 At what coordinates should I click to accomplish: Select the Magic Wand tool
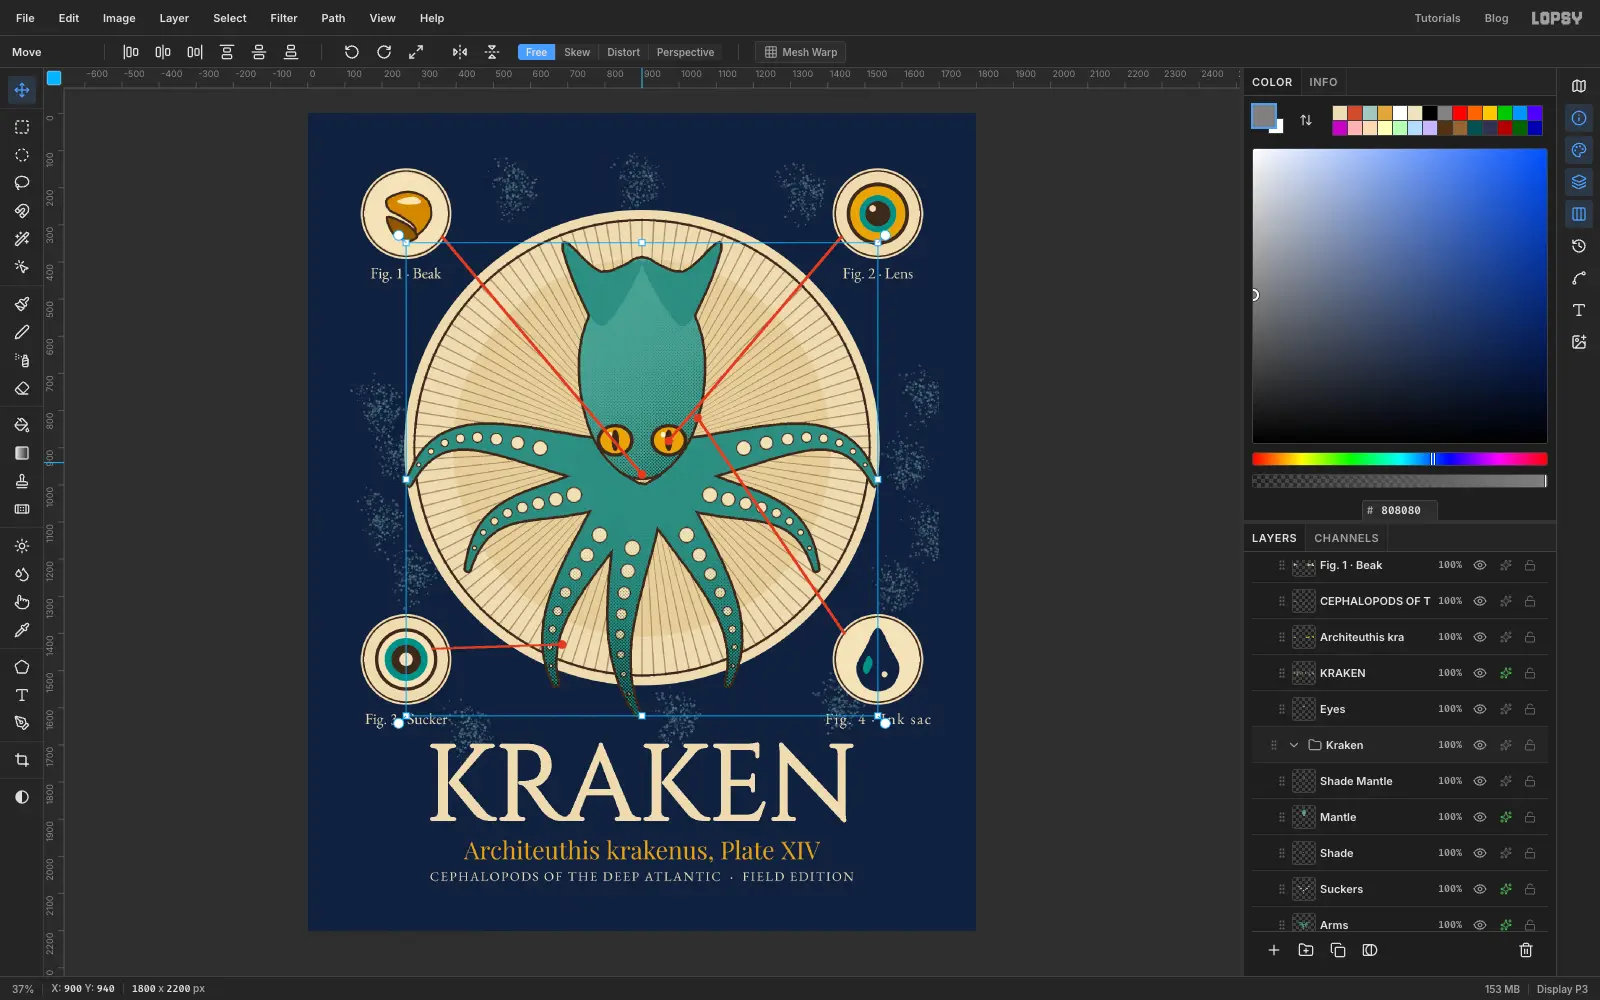pyautogui.click(x=22, y=239)
